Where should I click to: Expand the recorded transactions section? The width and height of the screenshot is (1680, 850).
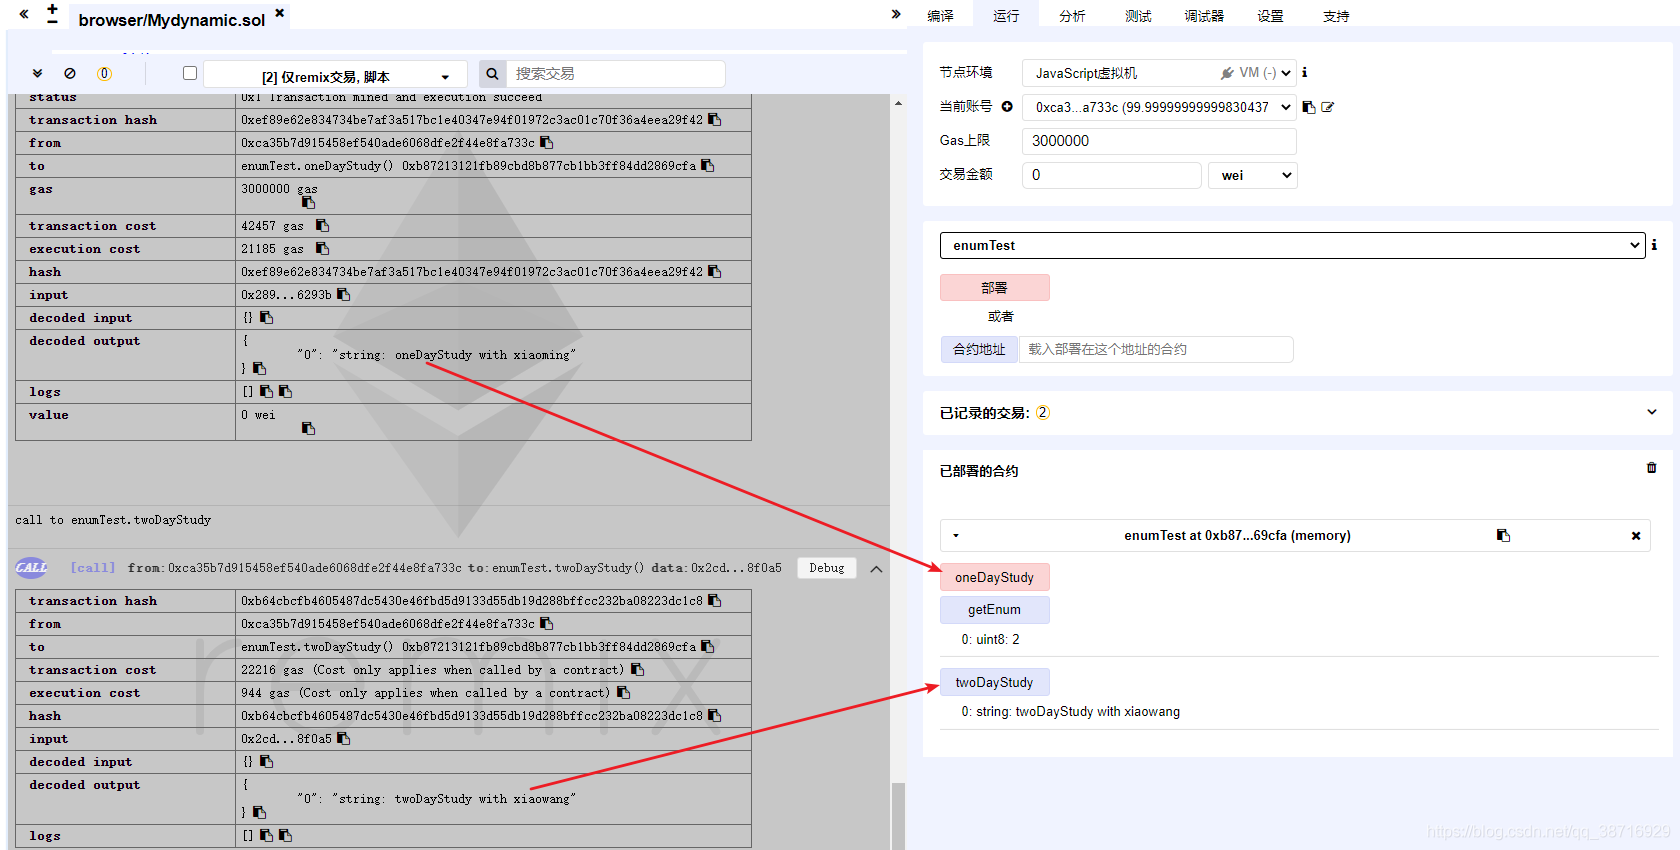click(1652, 412)
